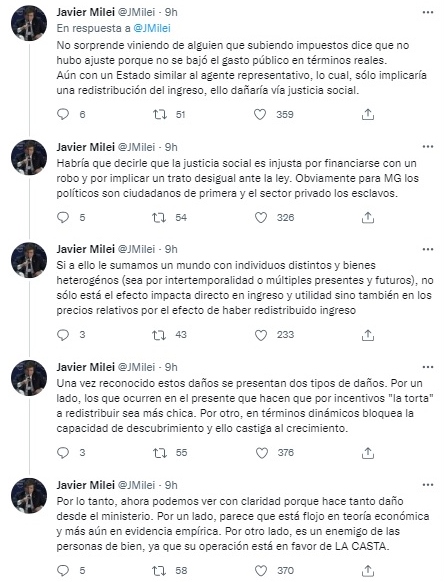Like the tweet with 326 likes
Viewport: 445px width, 582px height.
pos(261,218)
